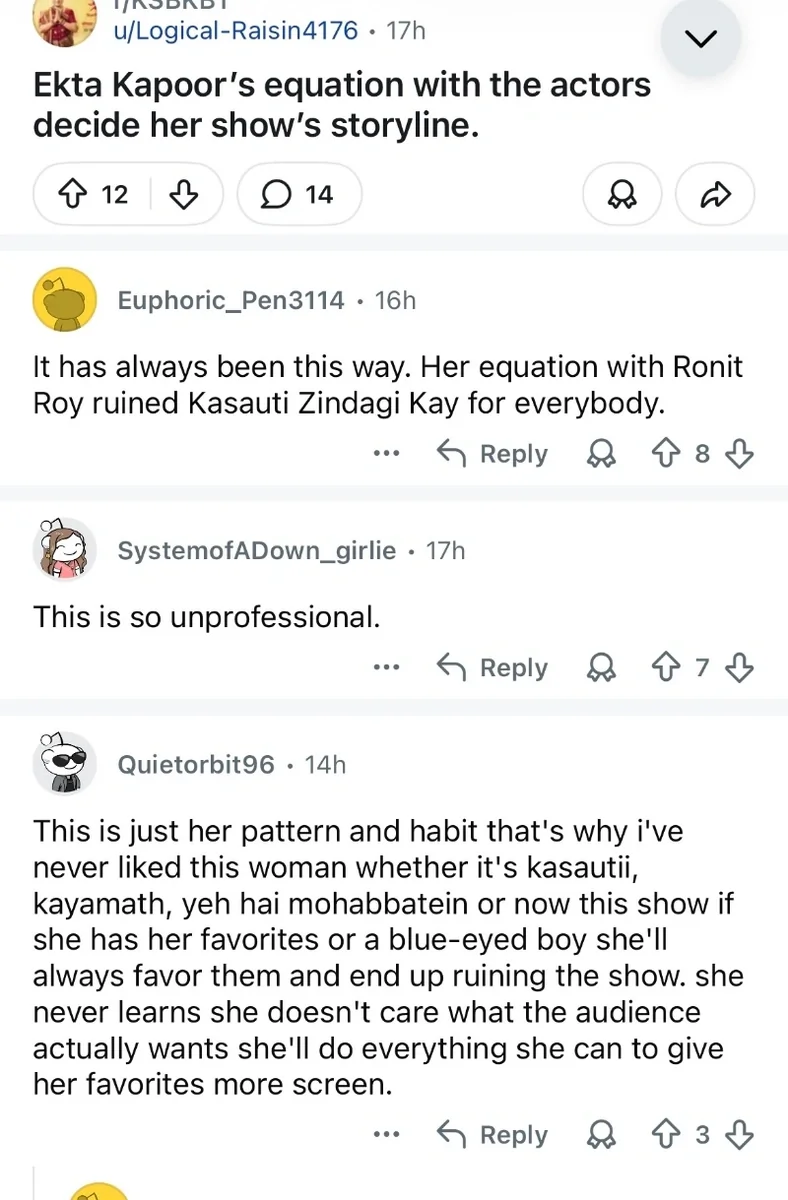Viewport: 788px width, 1200px height.
Task: Downvote Euphoric_Pen3114's comment
Action: coord(738,454)
